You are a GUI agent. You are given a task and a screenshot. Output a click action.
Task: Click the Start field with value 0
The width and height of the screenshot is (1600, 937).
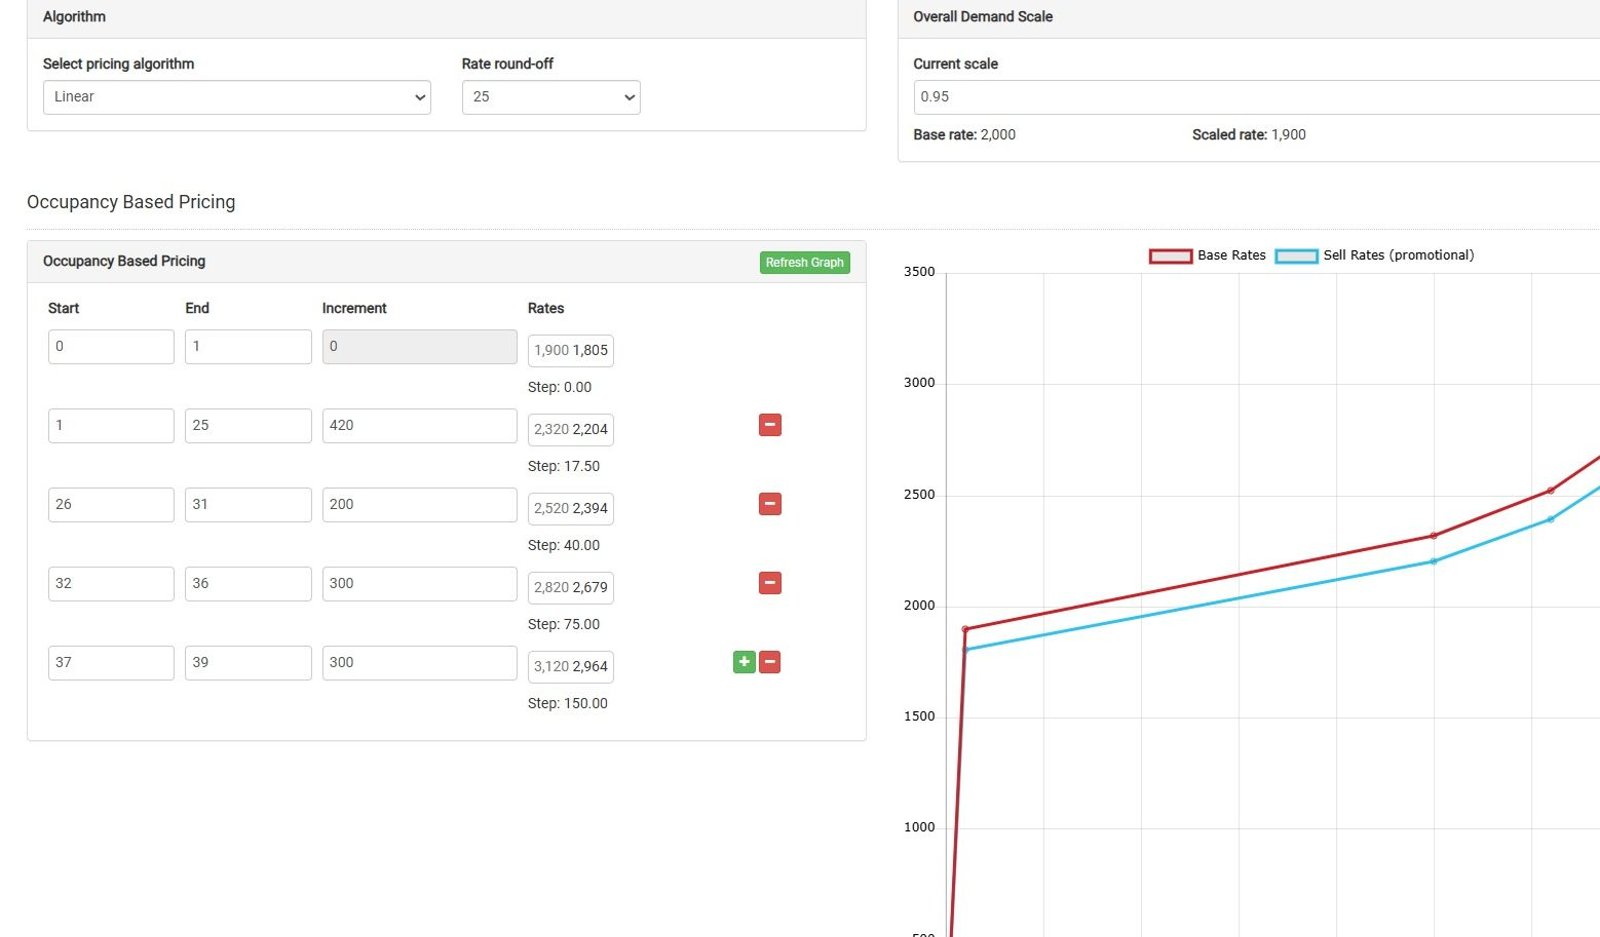click(x=111, y=346)
